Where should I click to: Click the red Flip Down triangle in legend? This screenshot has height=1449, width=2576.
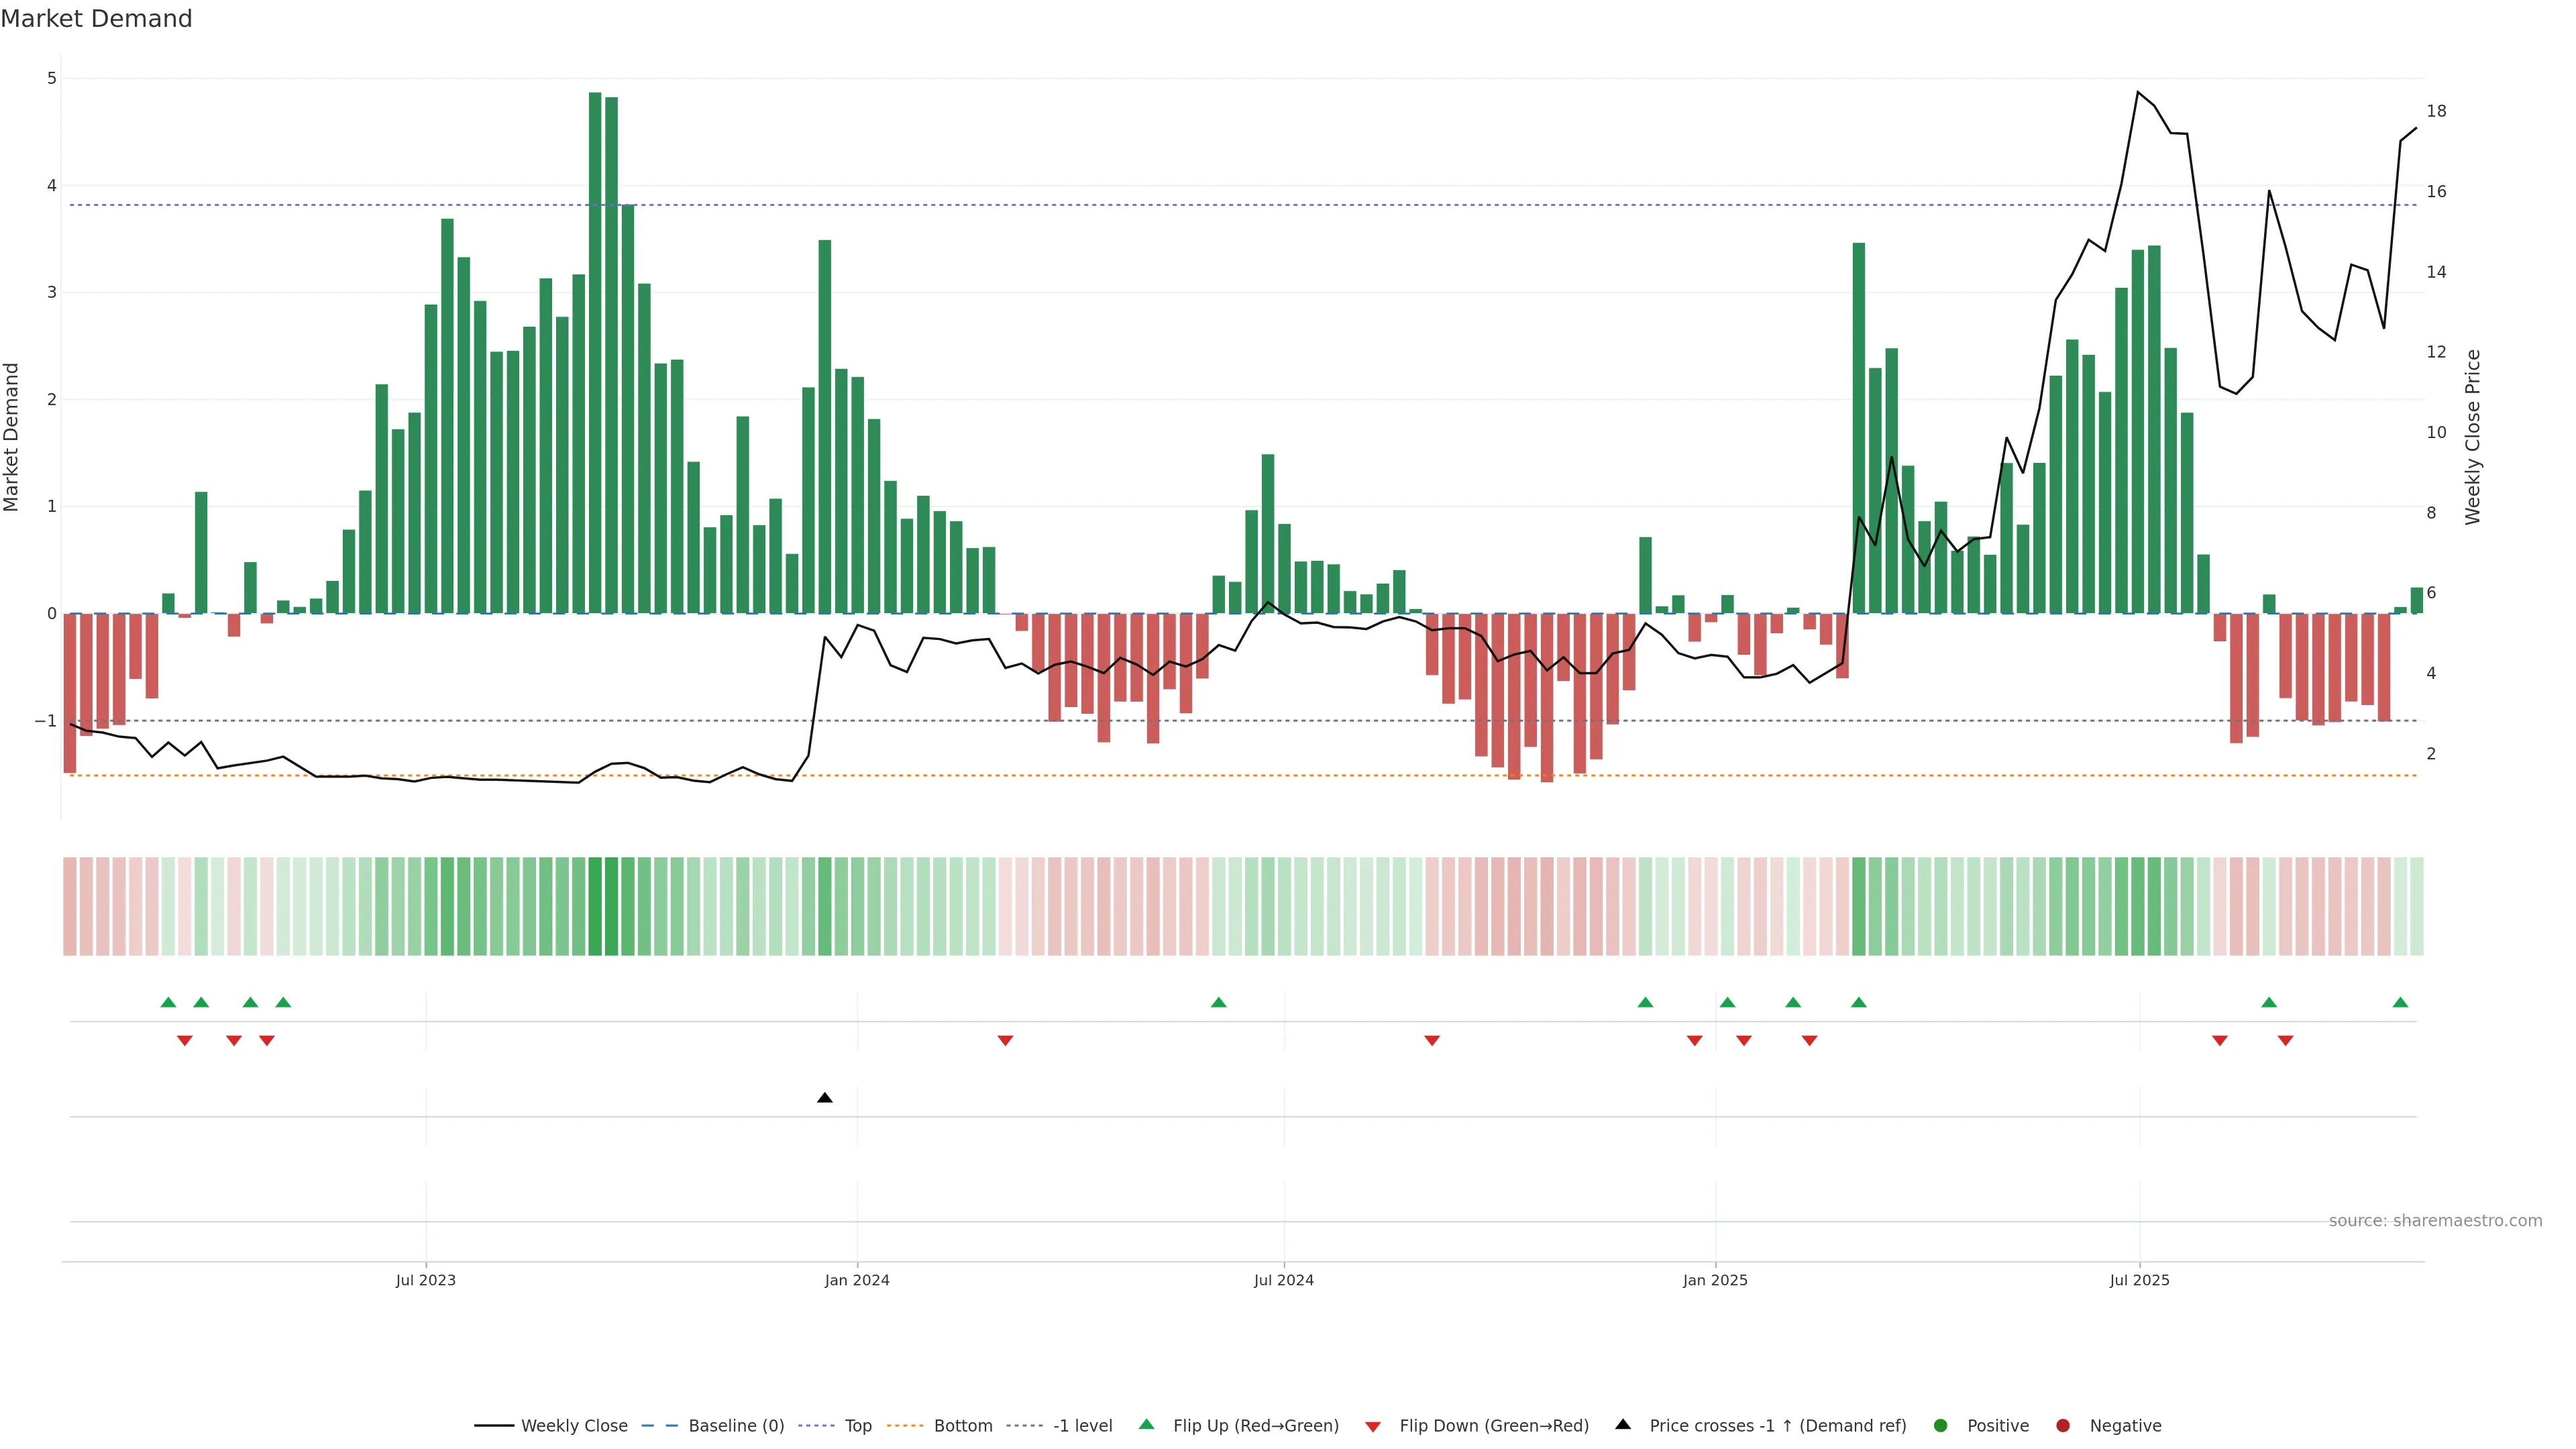1373,1426
